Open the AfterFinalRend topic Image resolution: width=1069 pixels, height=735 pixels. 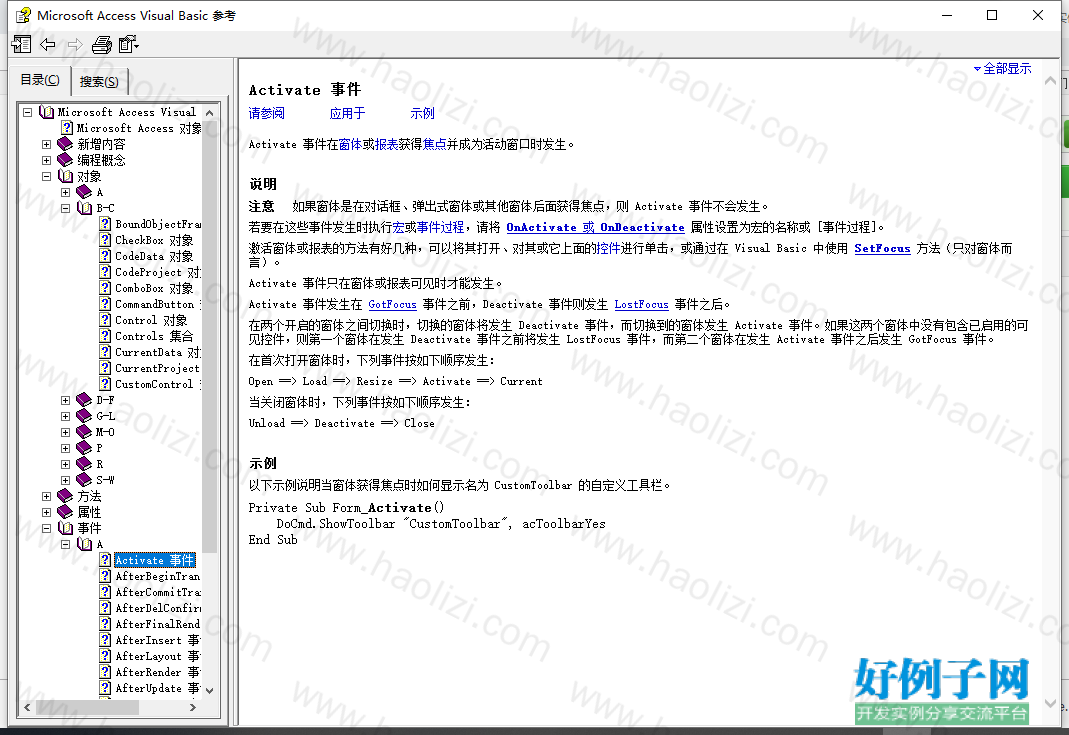157,624
